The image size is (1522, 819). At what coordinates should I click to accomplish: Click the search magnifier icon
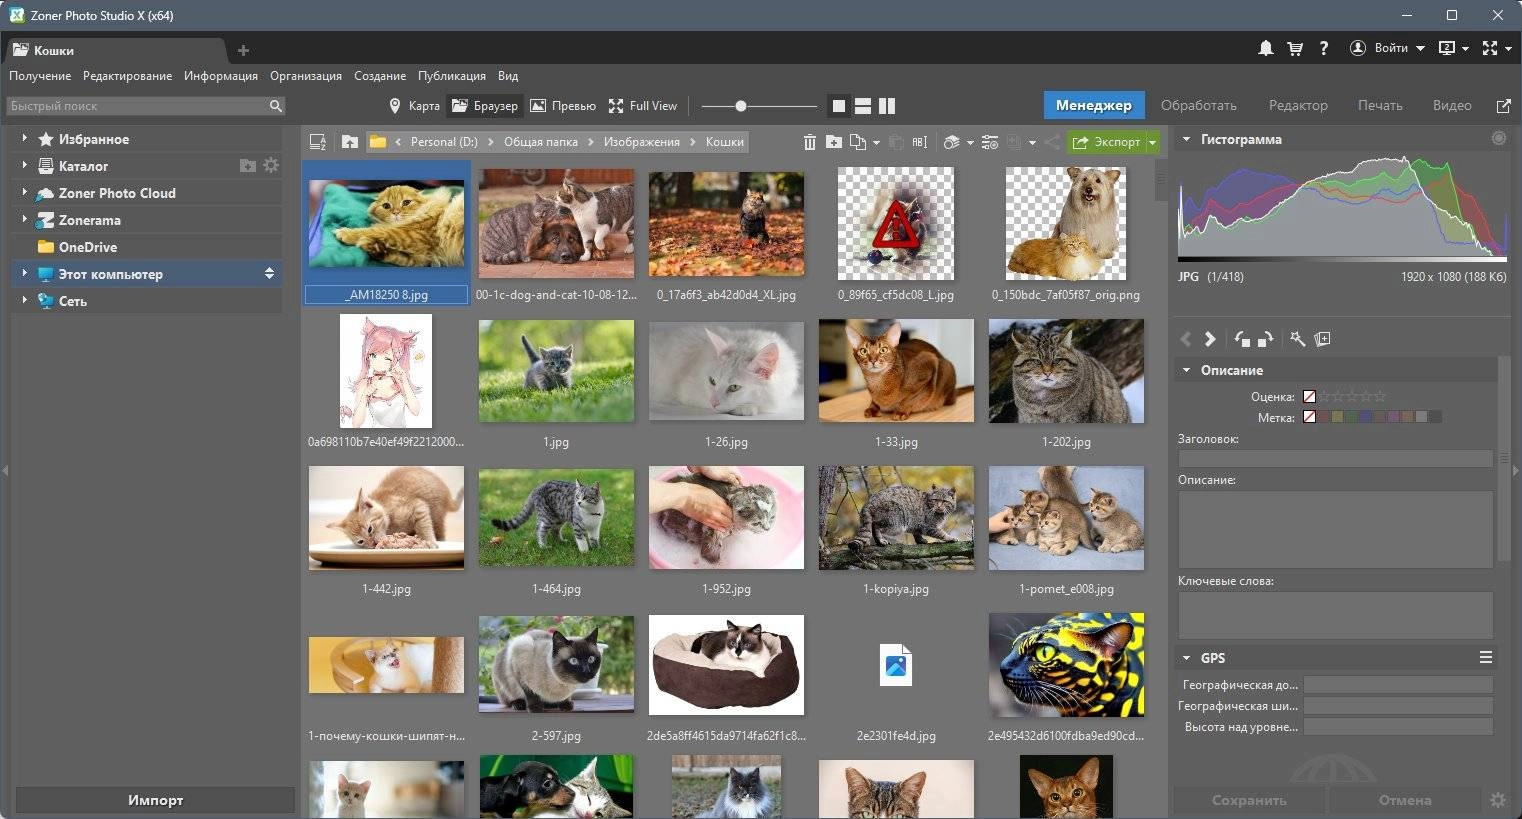click(x=276, y=105)
